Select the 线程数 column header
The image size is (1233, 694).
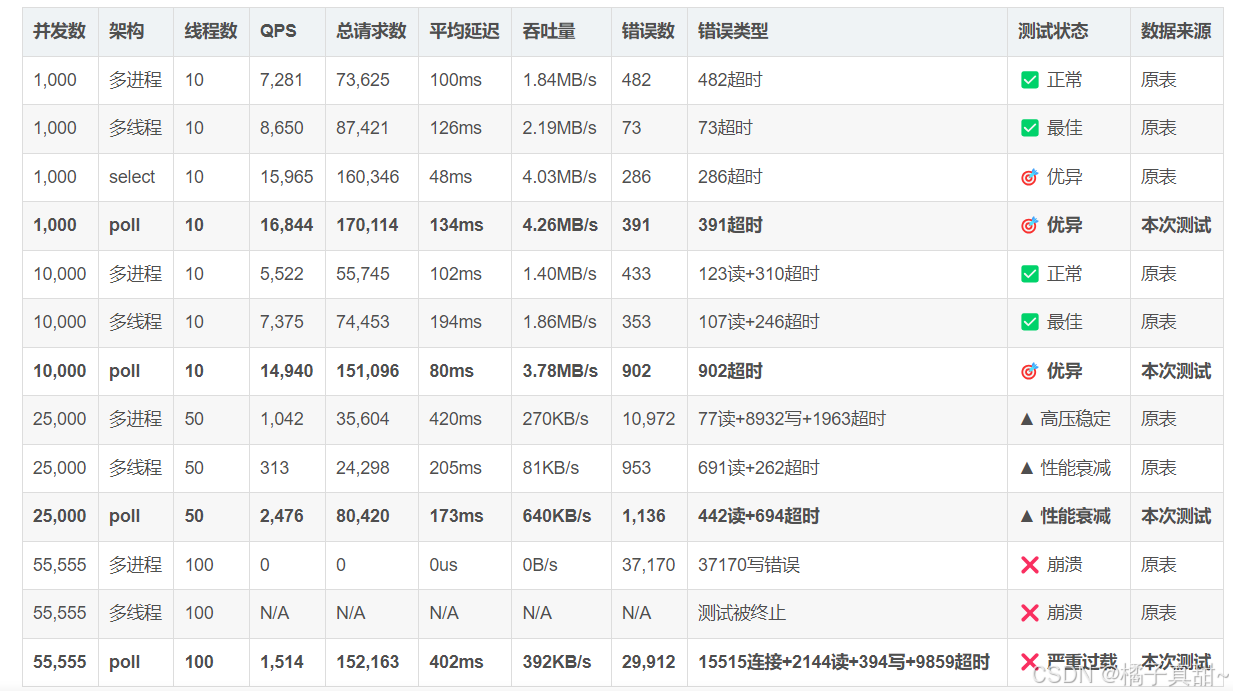[211, 32]
